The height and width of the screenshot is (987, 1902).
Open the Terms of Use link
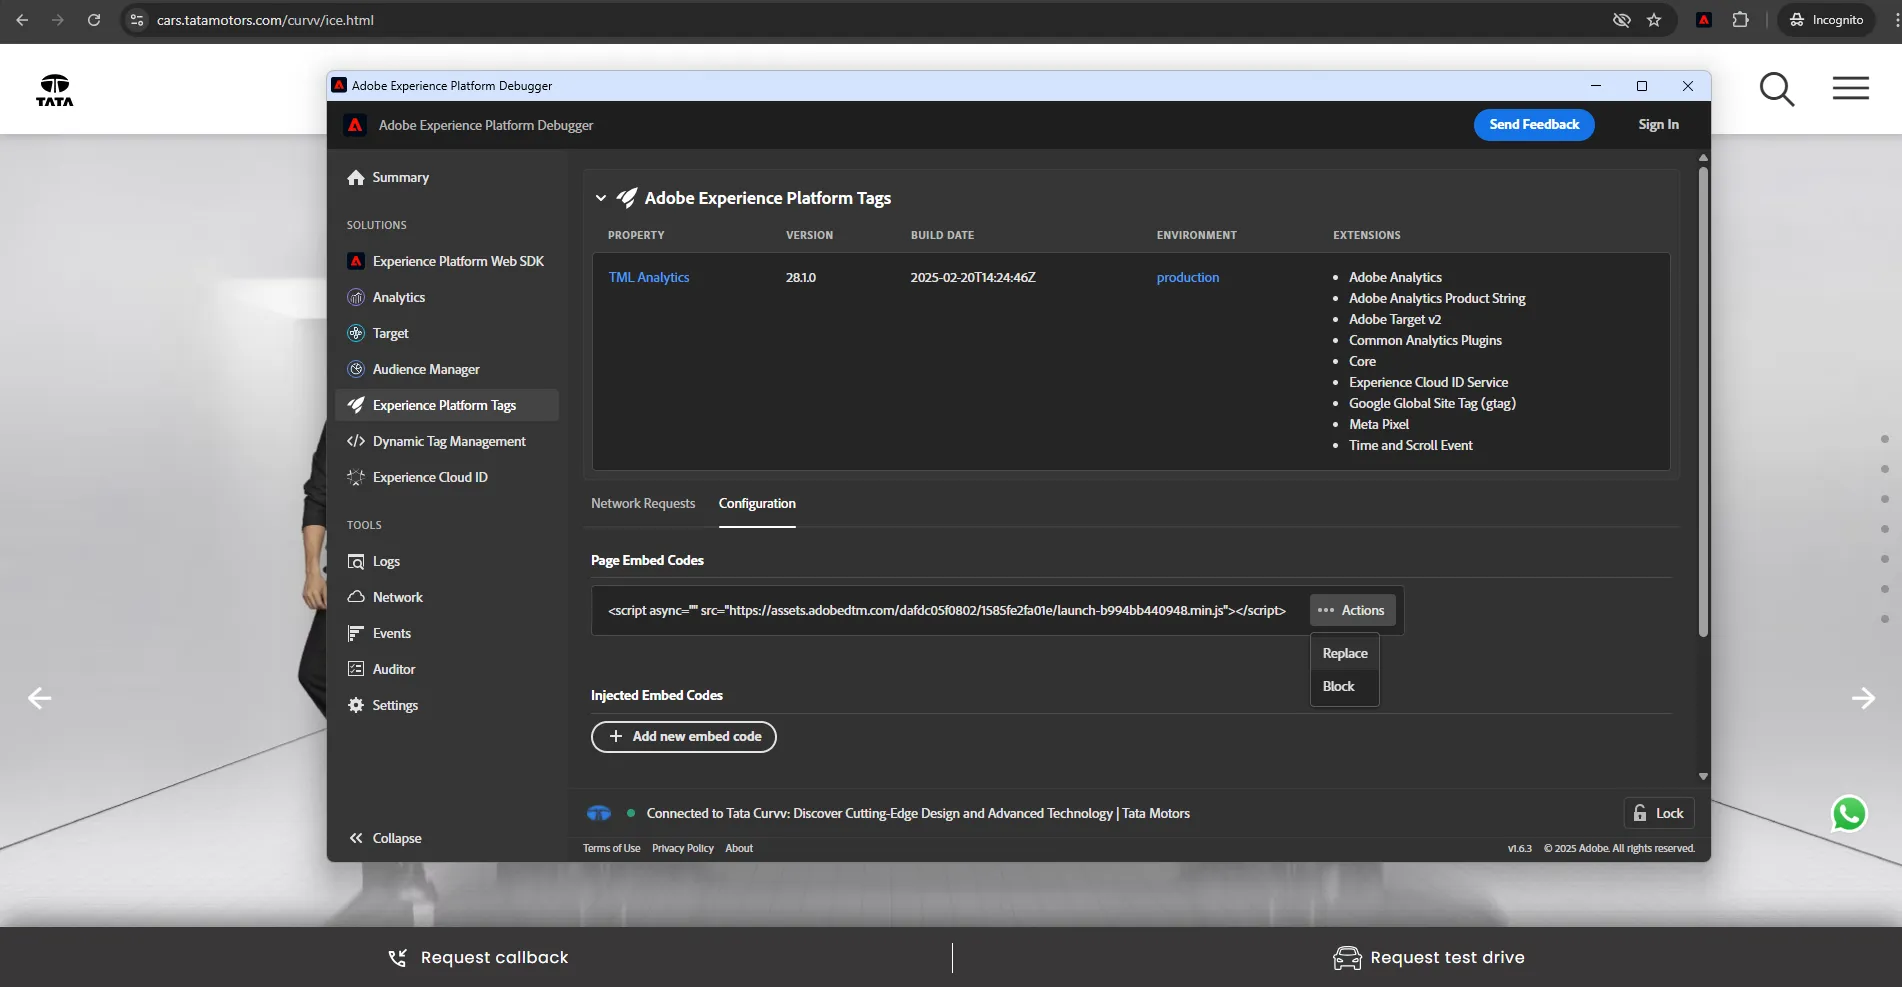click(x=612, y=848)
